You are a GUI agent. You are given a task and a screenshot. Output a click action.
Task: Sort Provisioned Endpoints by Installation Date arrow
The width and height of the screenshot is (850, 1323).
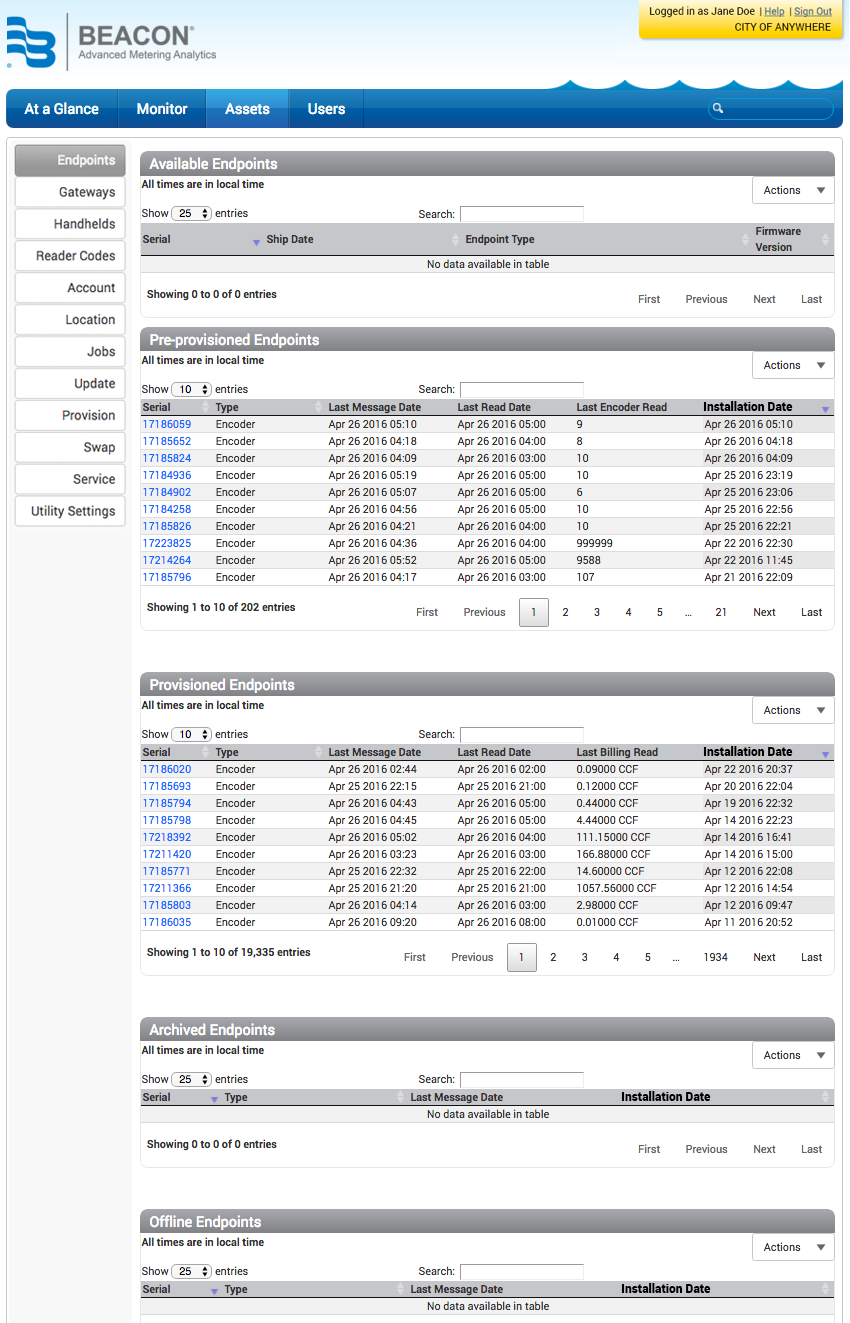click(826, 751)
